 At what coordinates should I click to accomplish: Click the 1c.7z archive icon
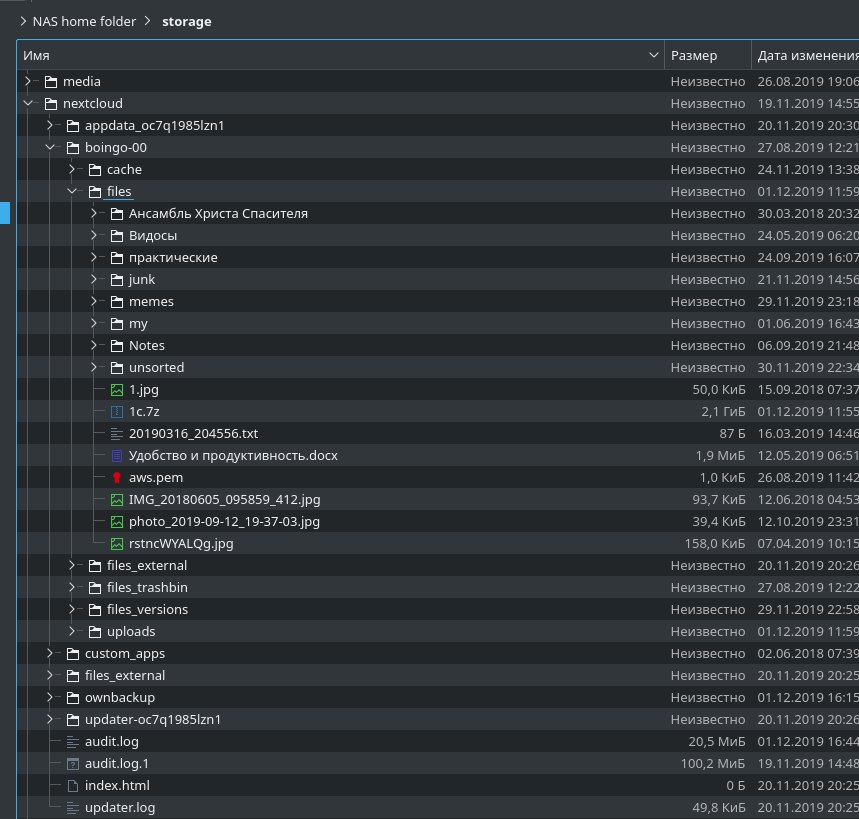[x=117, y=411]
